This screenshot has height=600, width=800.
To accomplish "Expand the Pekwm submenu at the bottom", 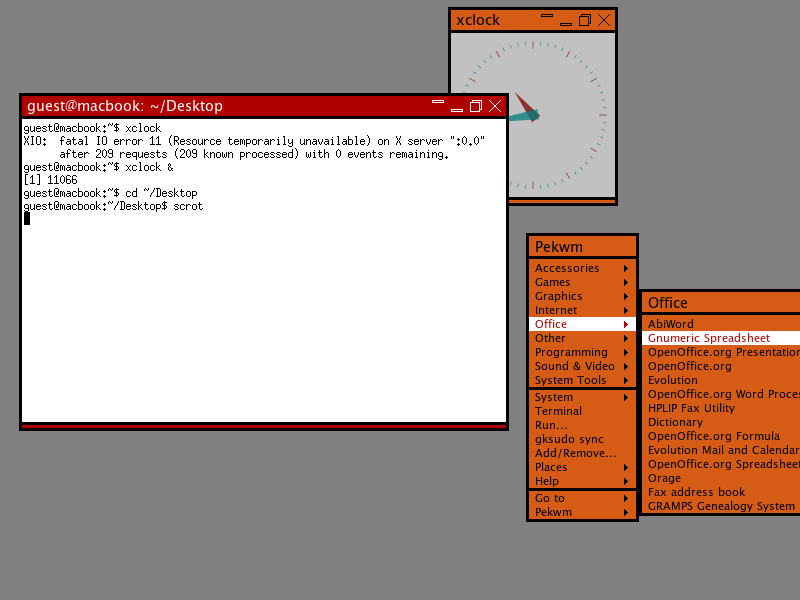I will [582, 512].
